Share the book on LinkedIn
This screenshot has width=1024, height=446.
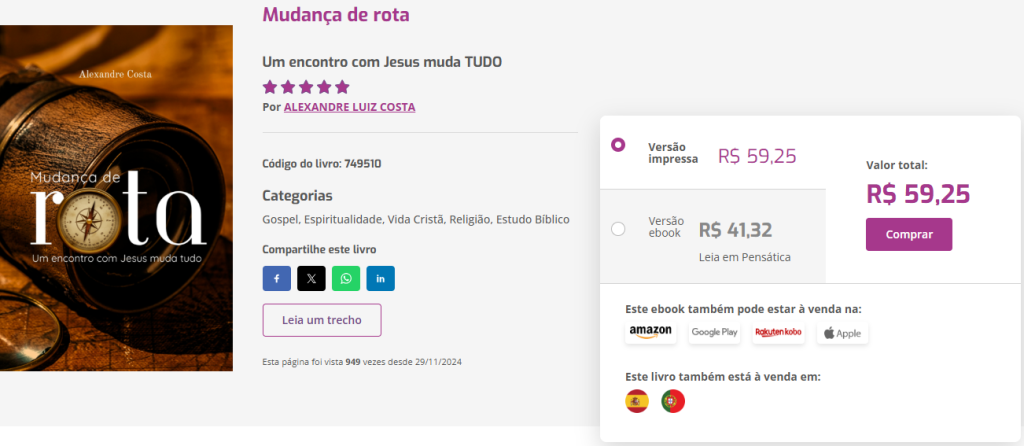tap(380, 278)
